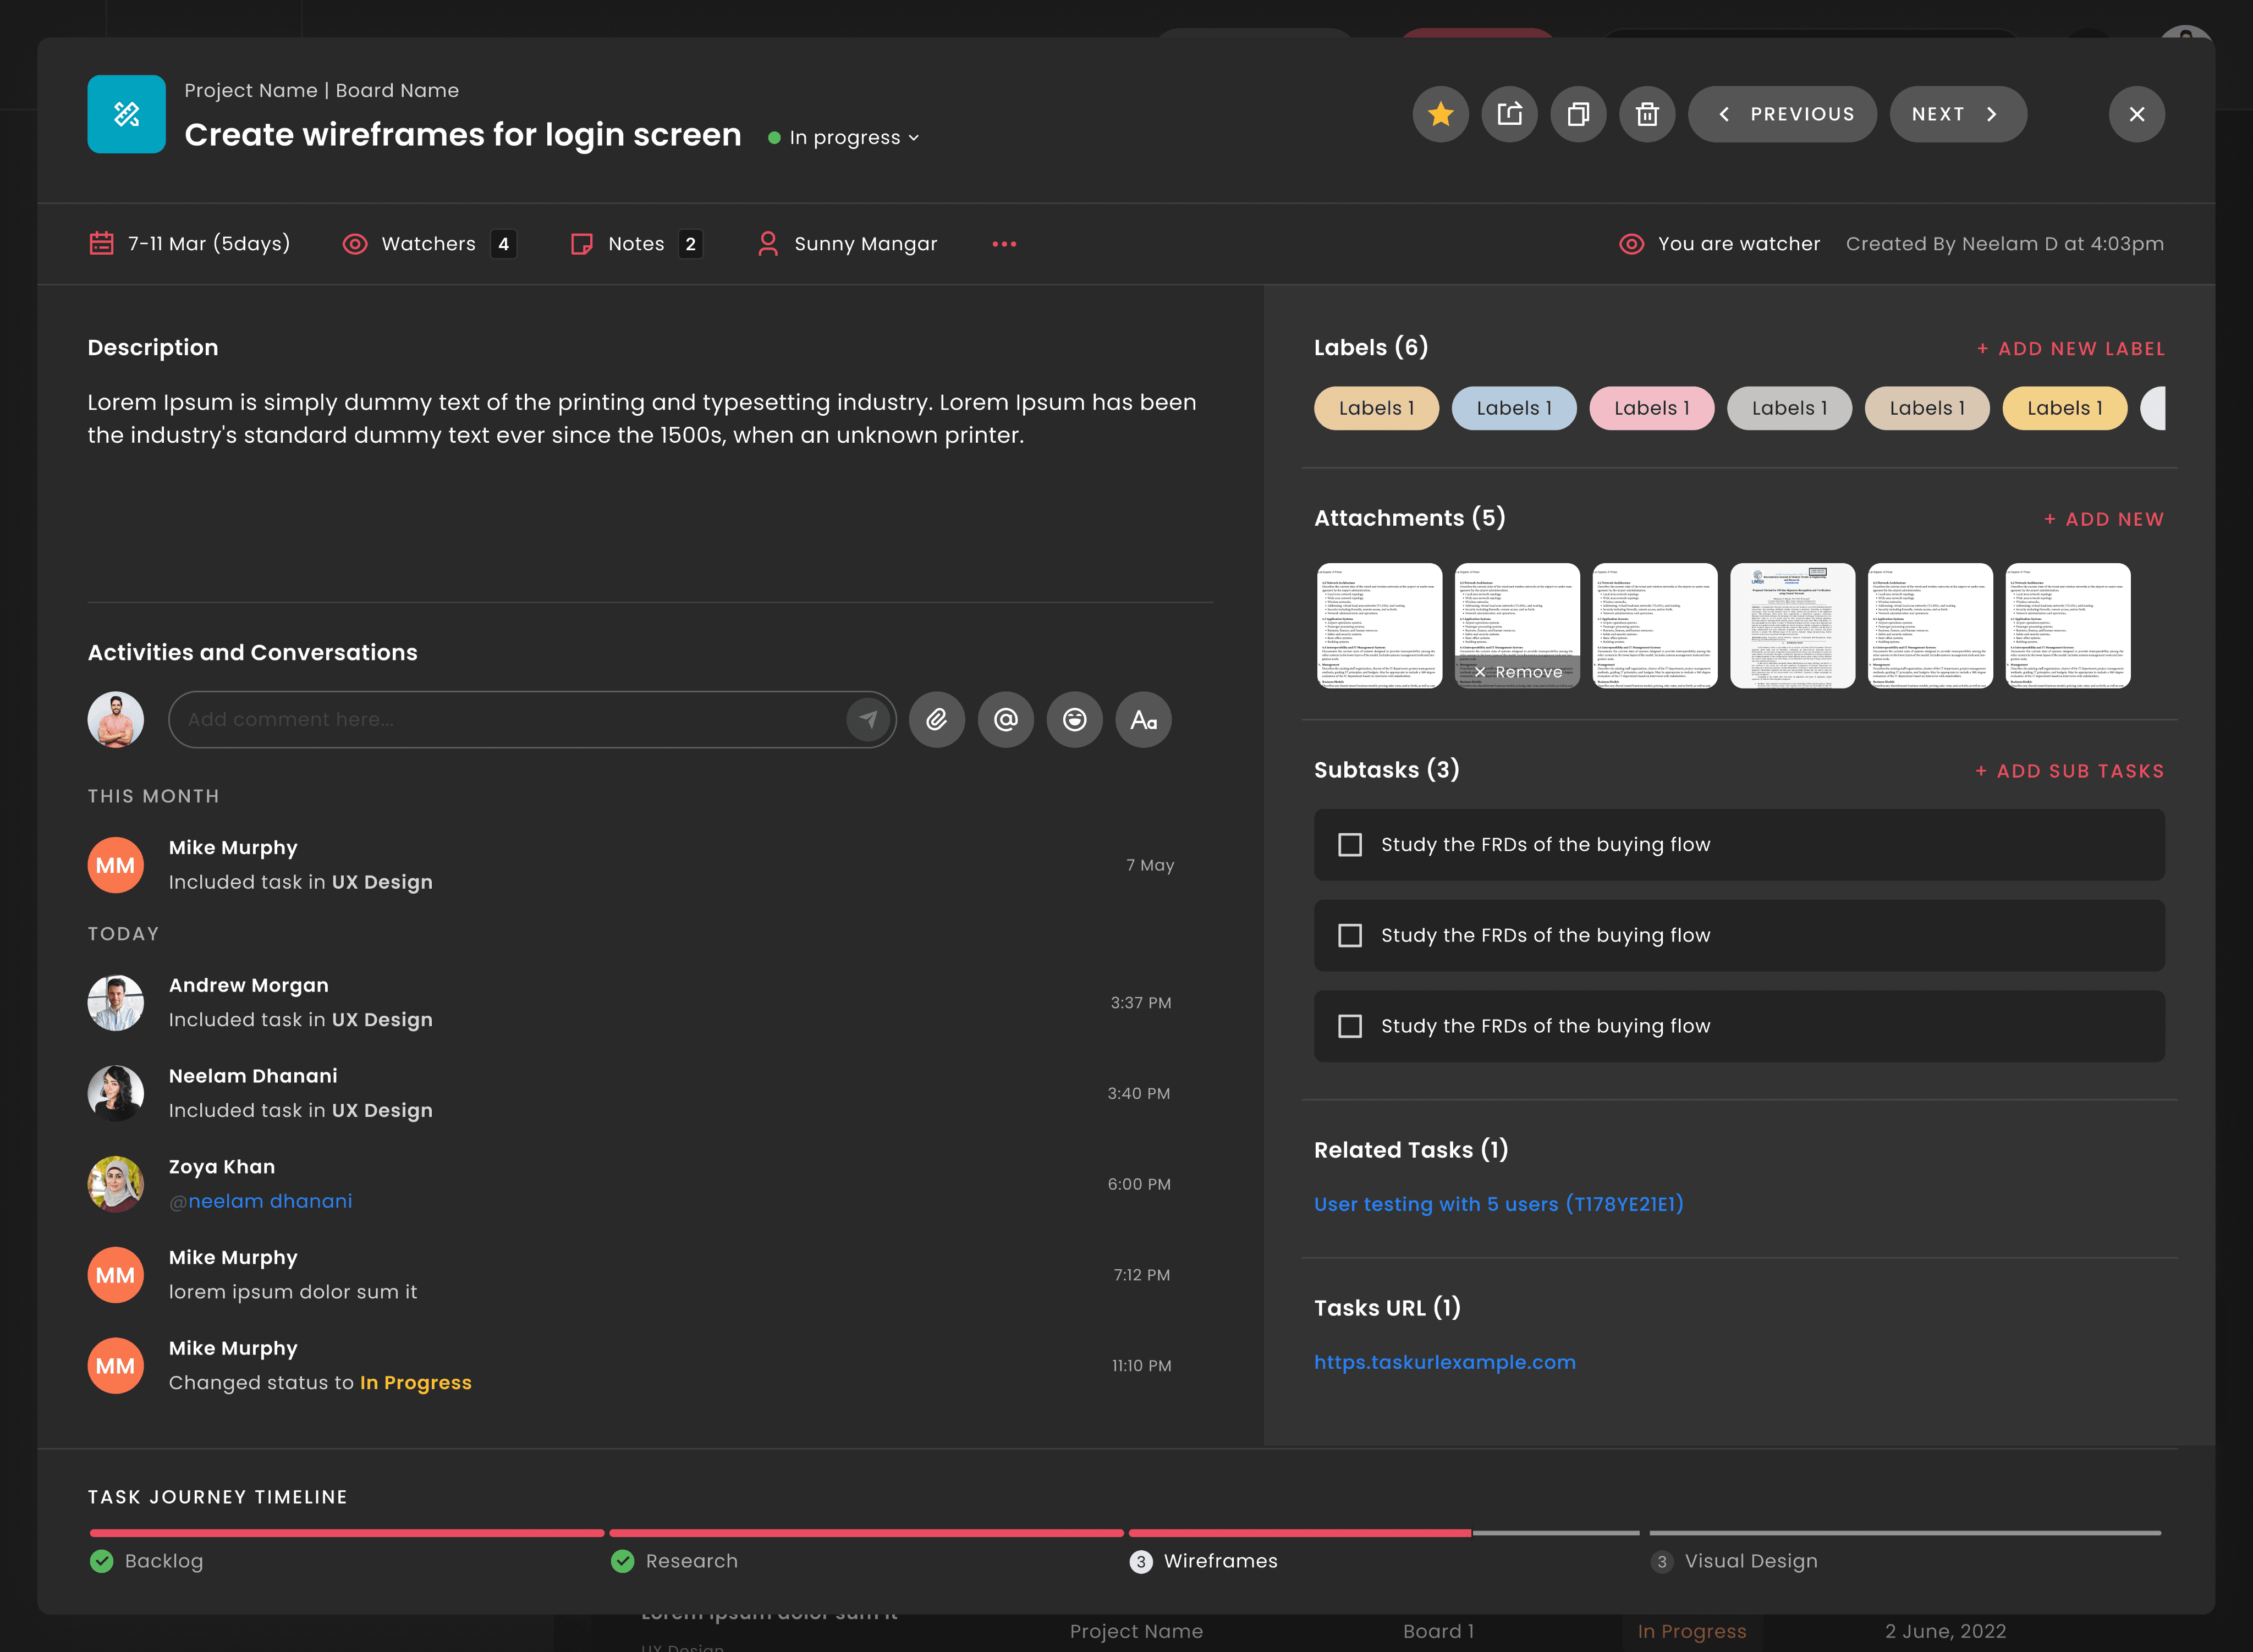Click the current user avatar beside comment box
The width and height of the screenshot is (2253, 1652).
pyautogui.click(x=115, y=719)
